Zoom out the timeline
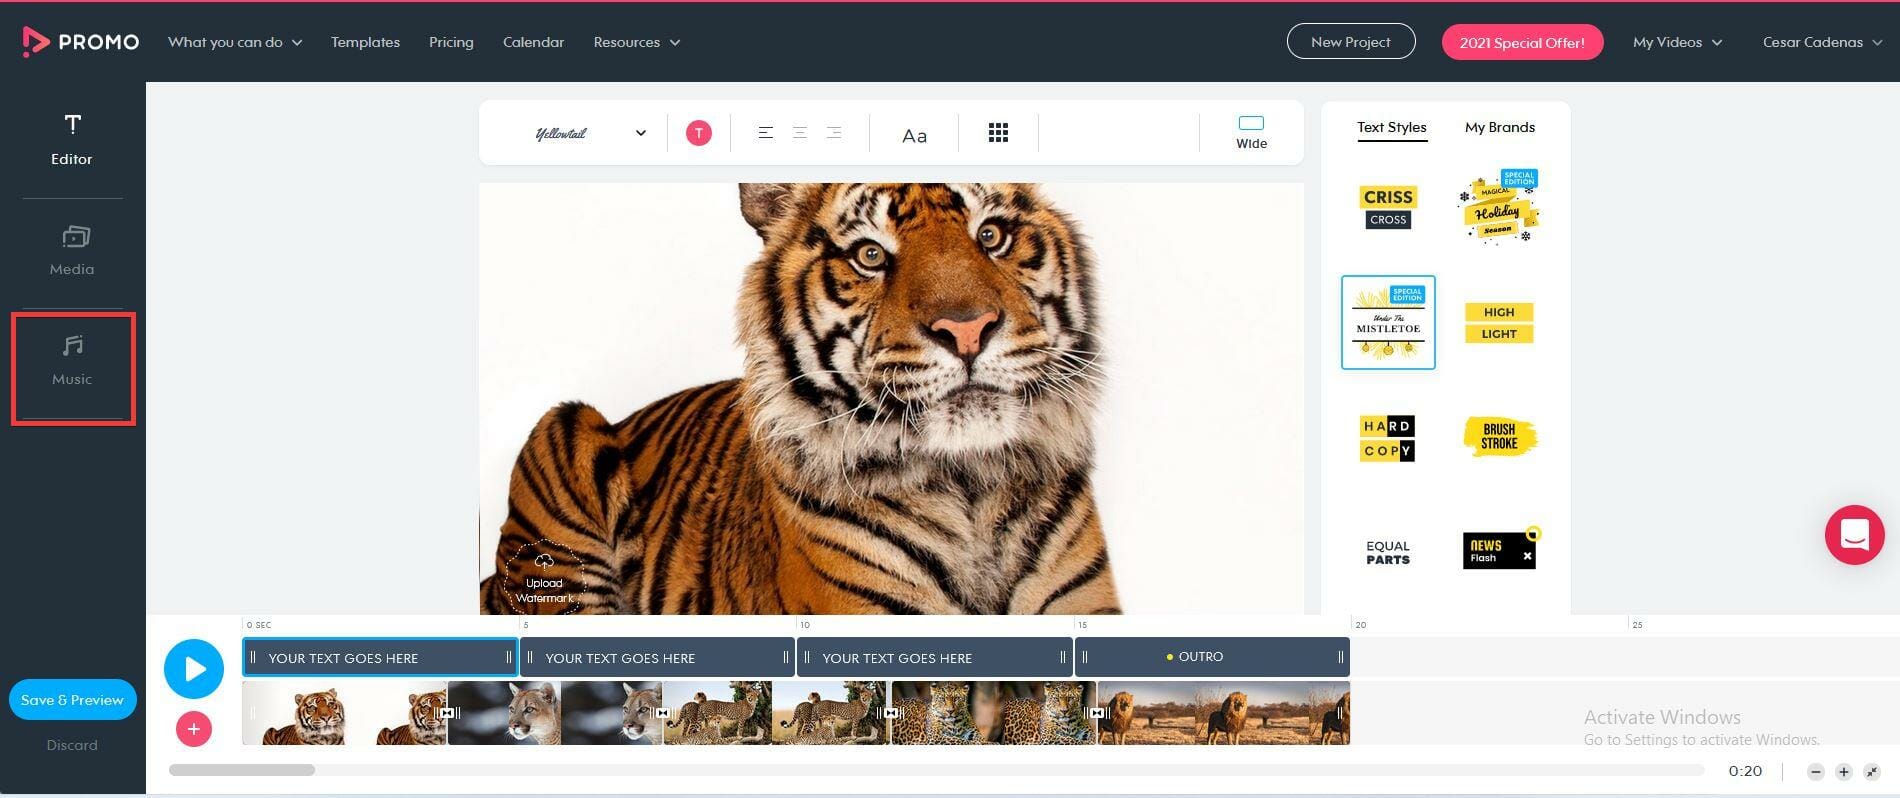 click(x=1816, y=772)
